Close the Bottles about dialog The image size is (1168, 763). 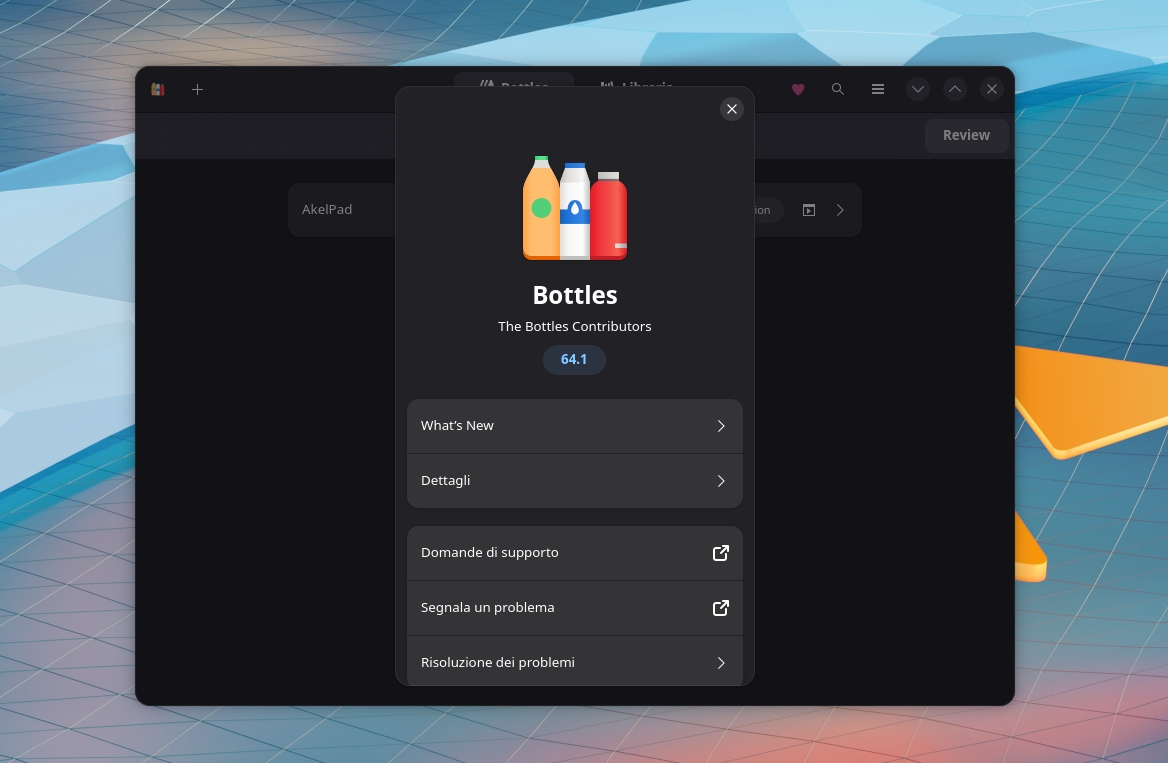click(731, 110)
